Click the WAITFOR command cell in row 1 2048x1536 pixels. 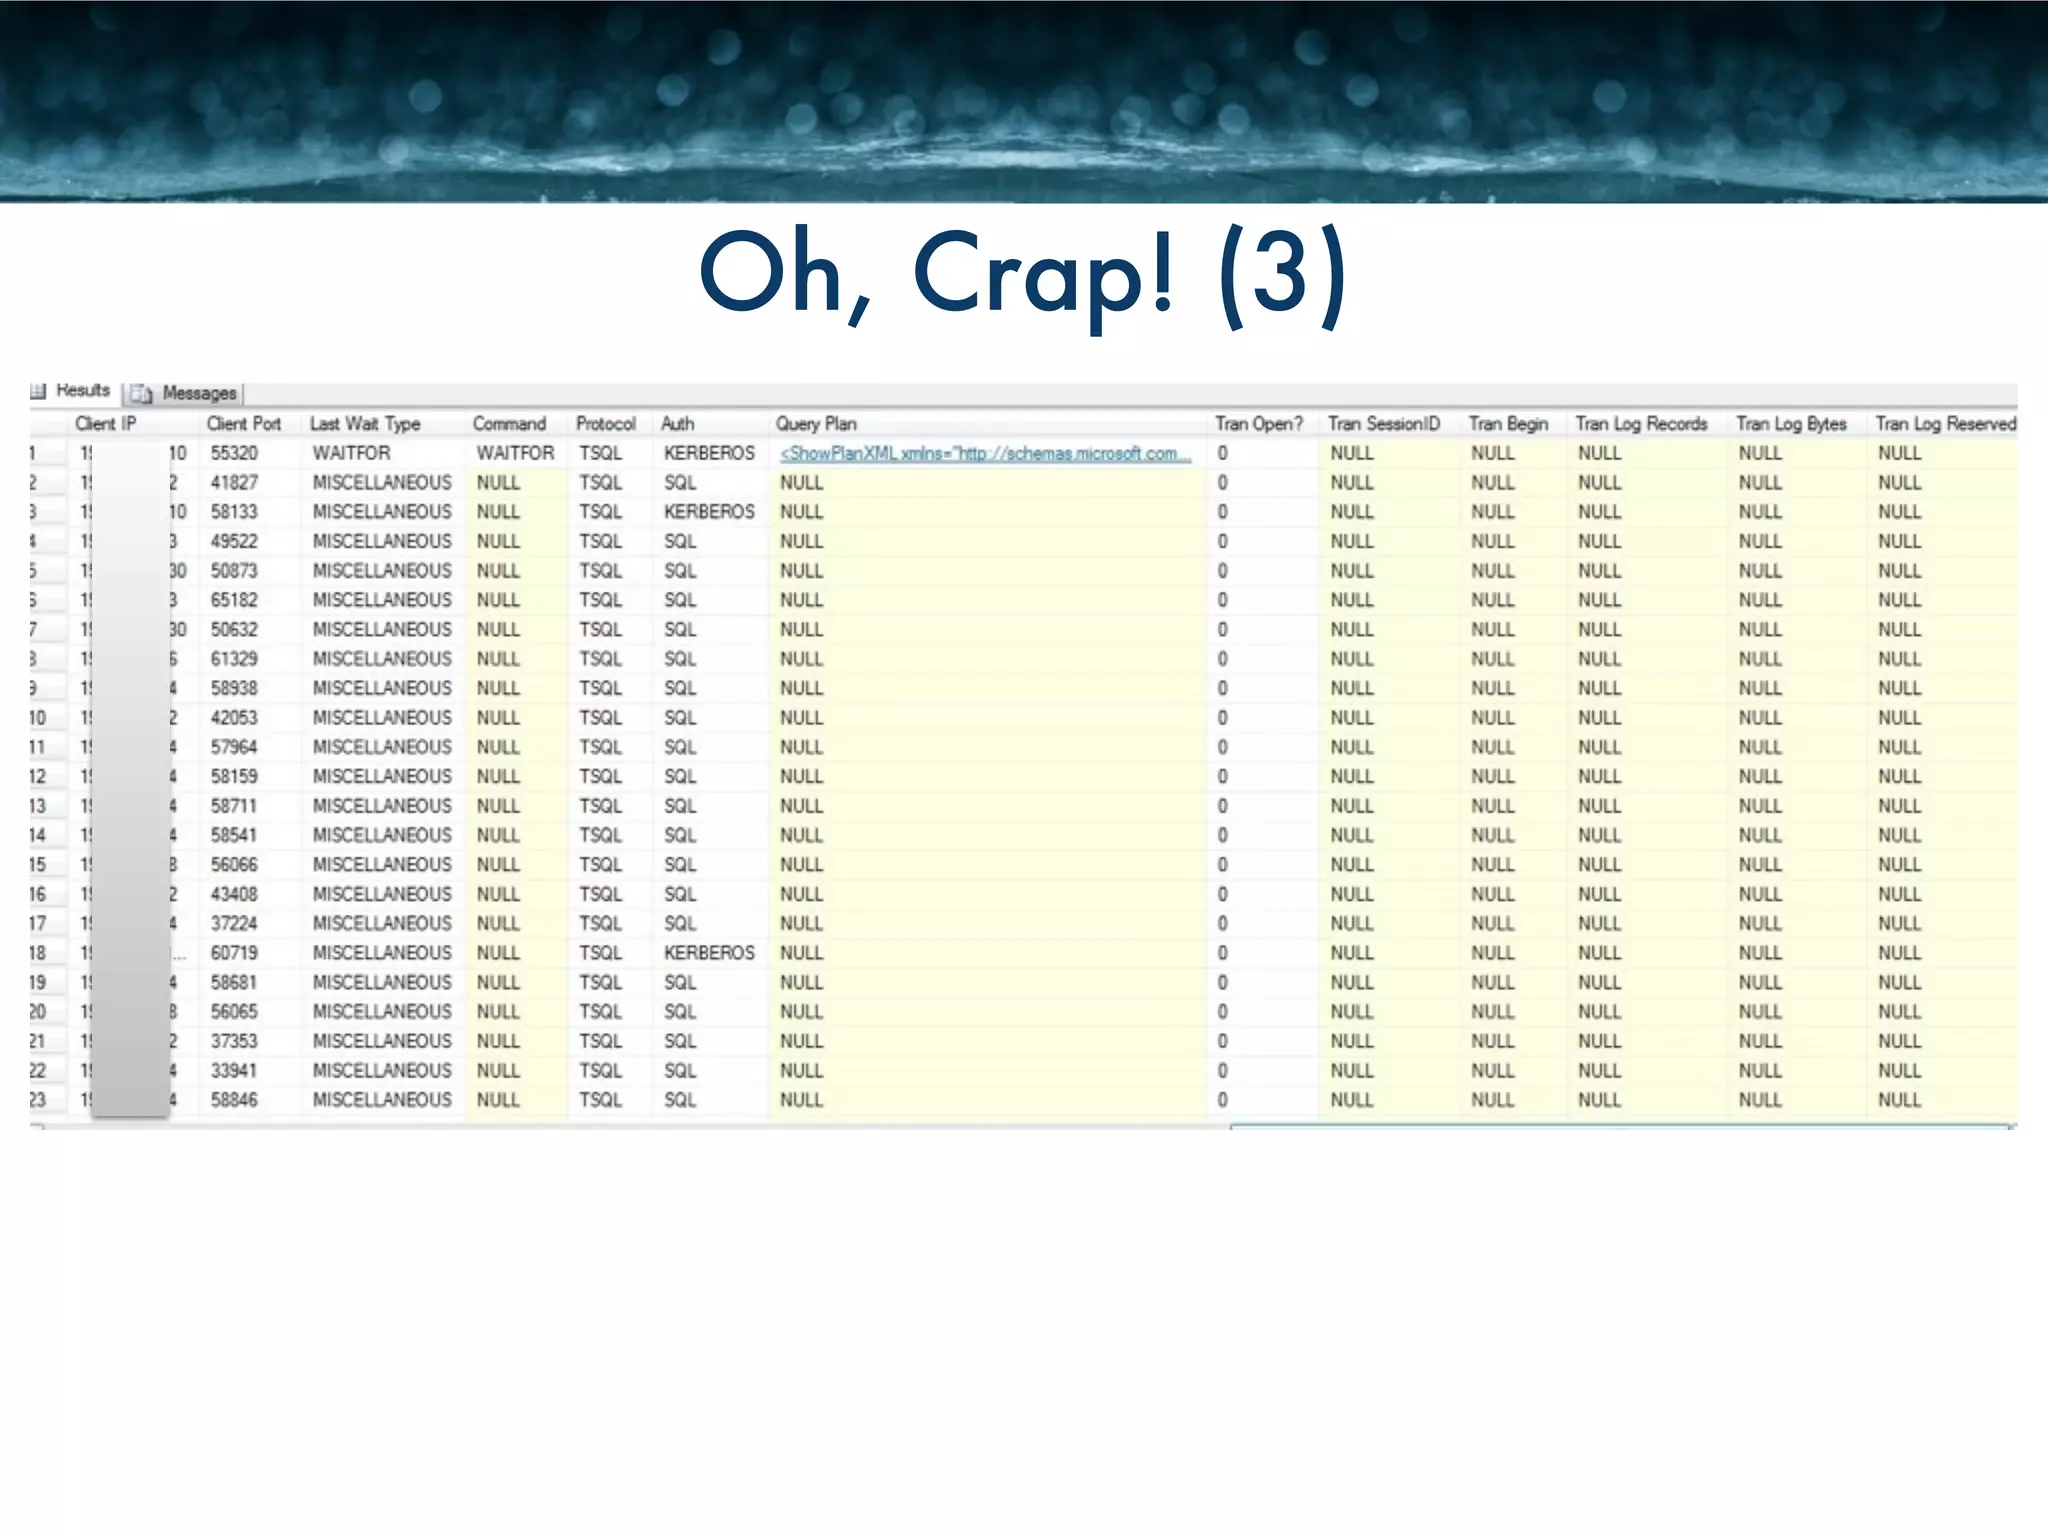coord(515,453)
